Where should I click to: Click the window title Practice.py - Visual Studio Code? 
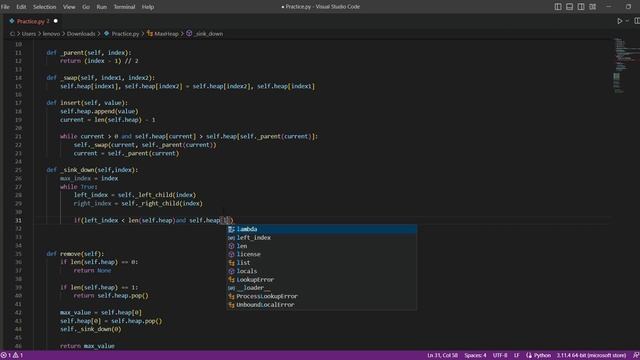(320, 7)
